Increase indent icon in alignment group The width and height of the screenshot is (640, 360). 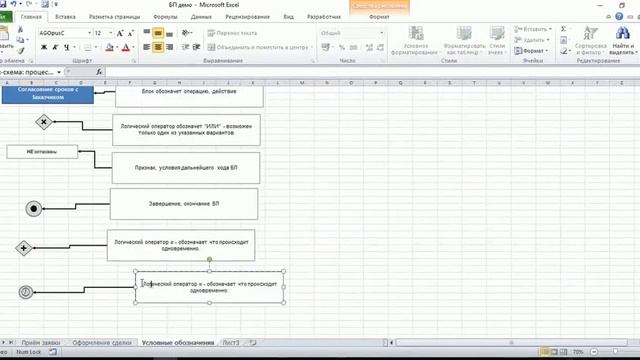coord(196,47)
